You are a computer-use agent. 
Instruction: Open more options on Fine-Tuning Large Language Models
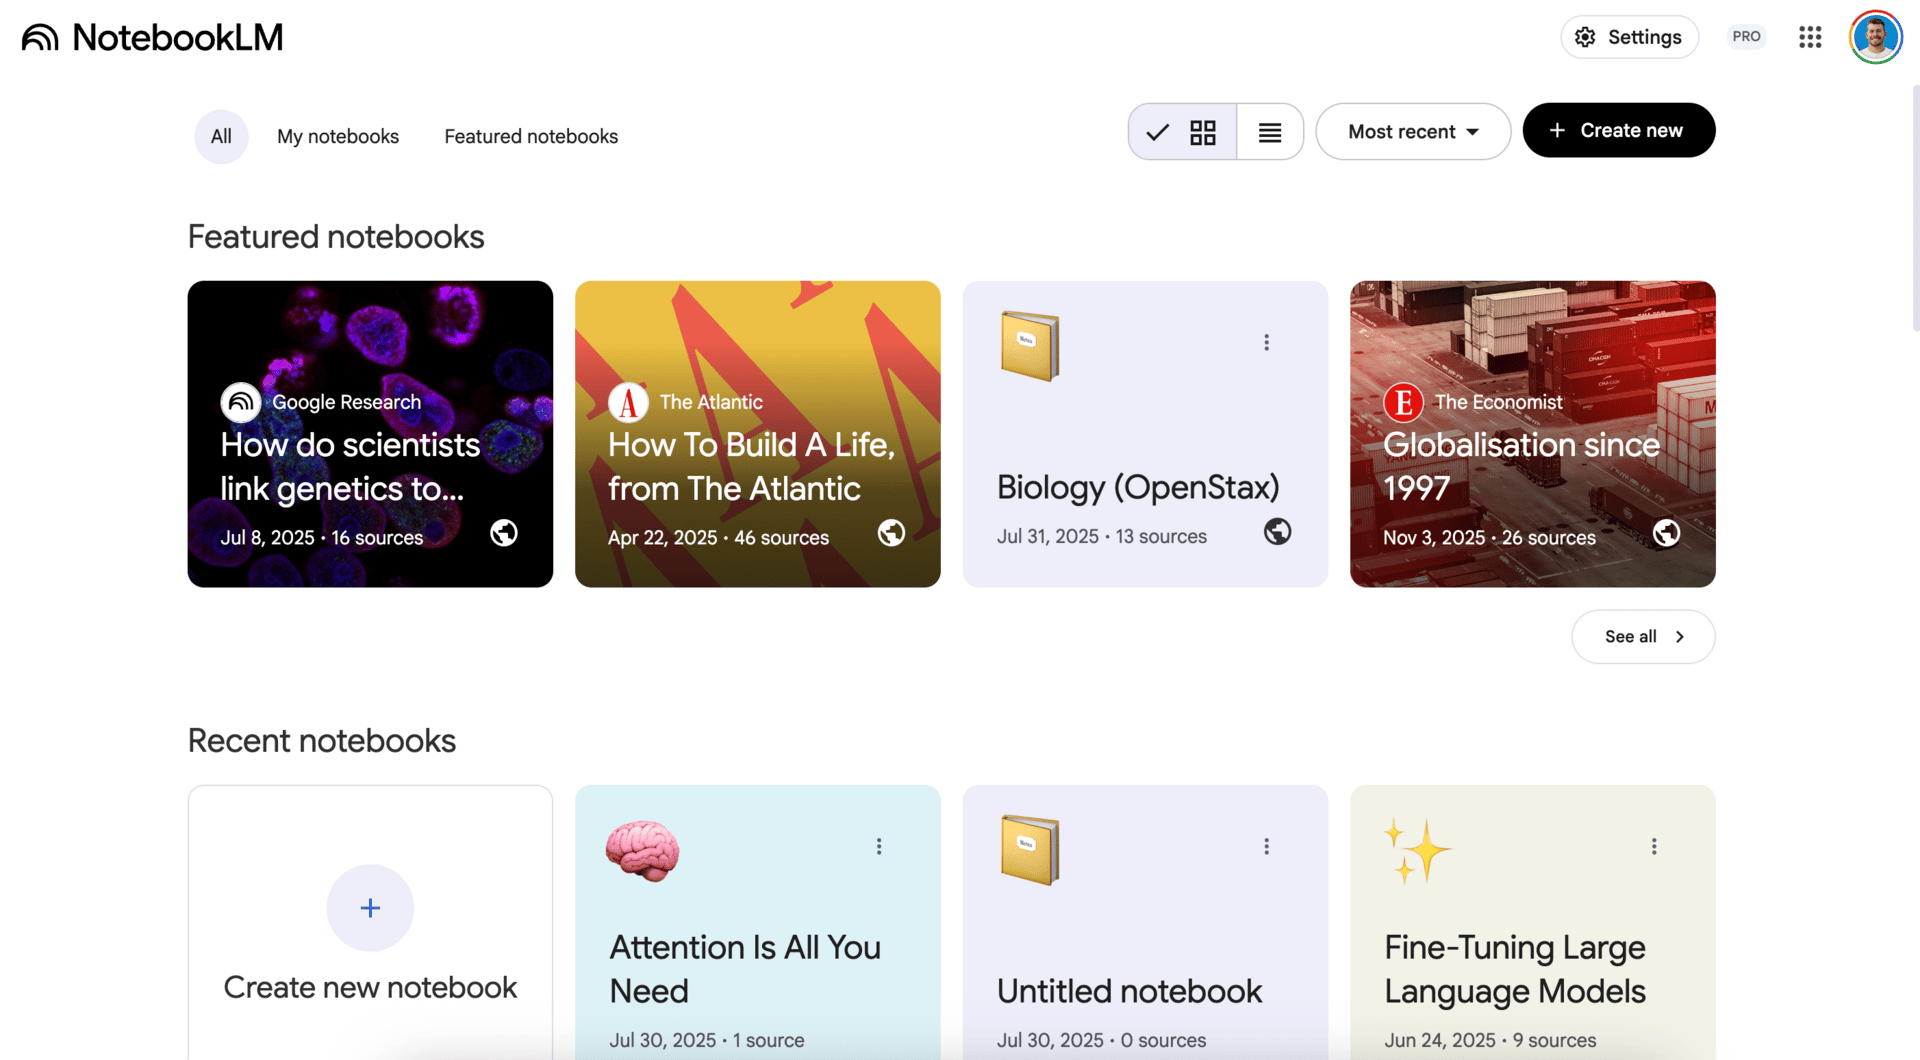click(x=1654, y=847)
